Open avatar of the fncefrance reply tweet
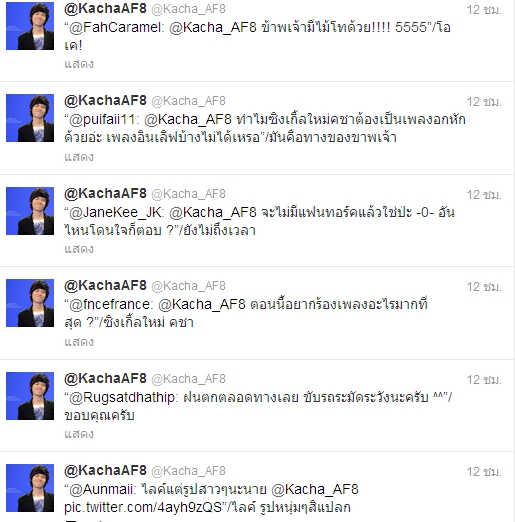This screenshot has height=522, width=515. [x=30, y=303]
